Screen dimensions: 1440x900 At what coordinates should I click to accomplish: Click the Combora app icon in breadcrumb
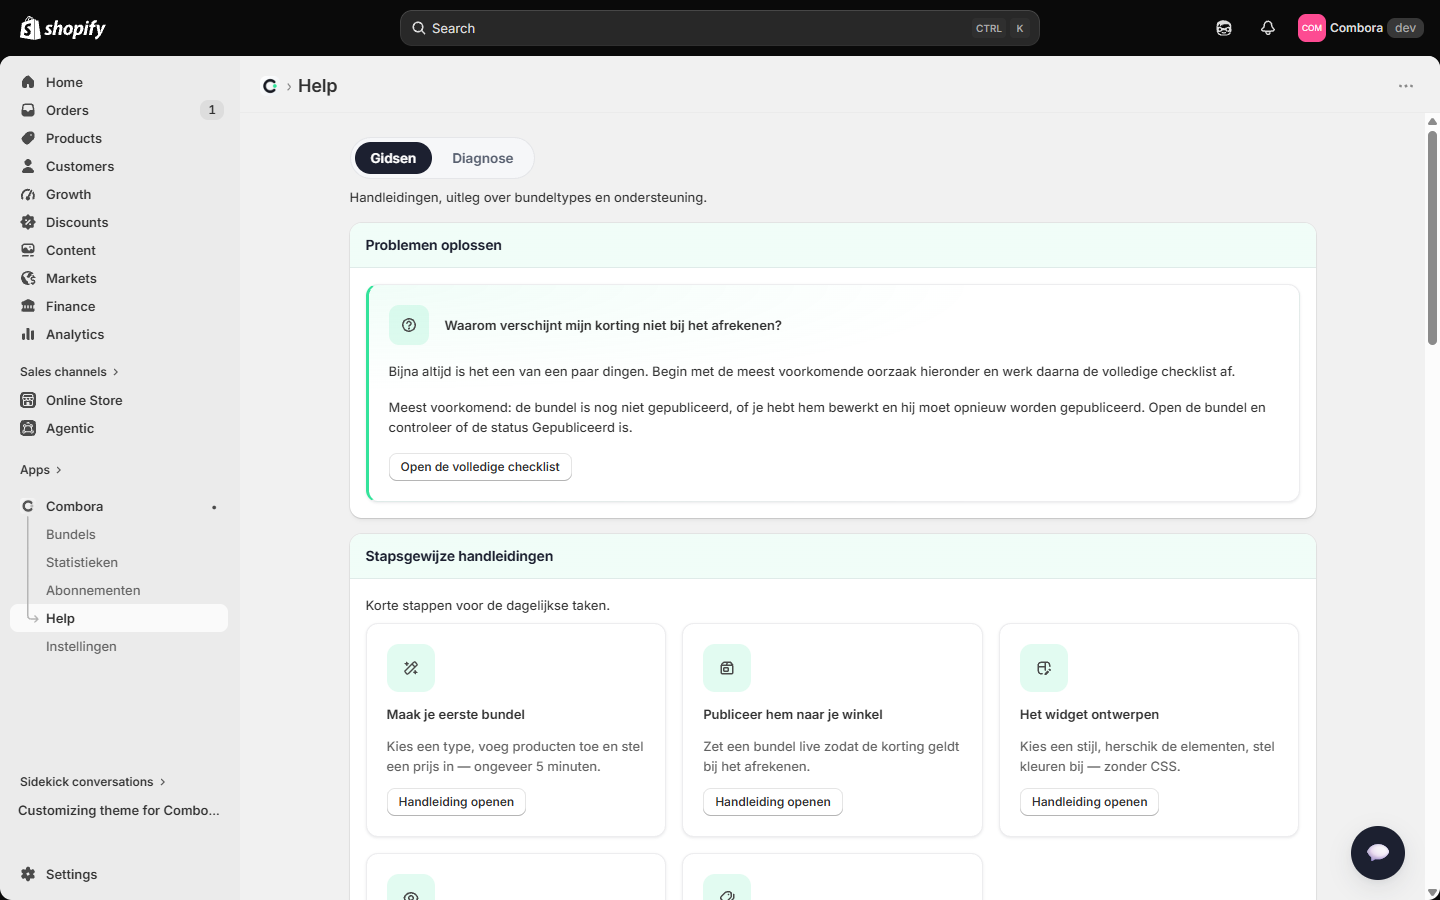click(x=270, y=86)
